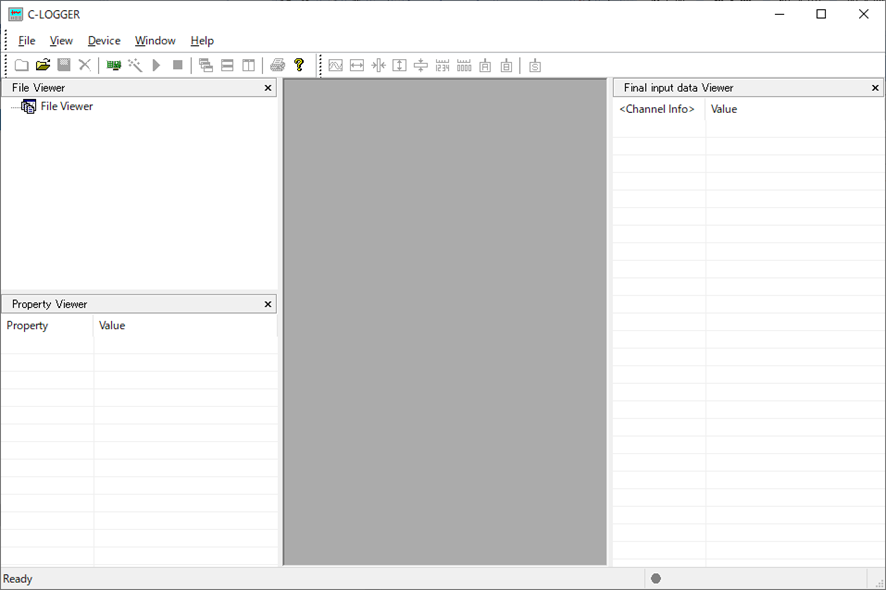Click the Open folder toolbar icon

click(43, 65)
